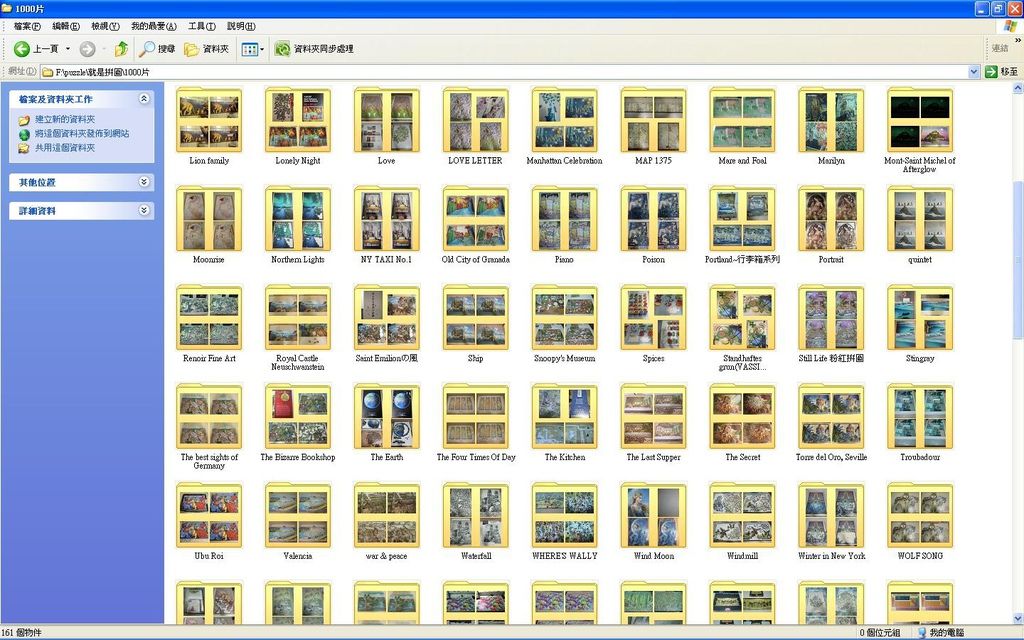Expand the 詳細資料 panel
The width and height of the screenshot is (1024, 640).
[x=144, y=210]
